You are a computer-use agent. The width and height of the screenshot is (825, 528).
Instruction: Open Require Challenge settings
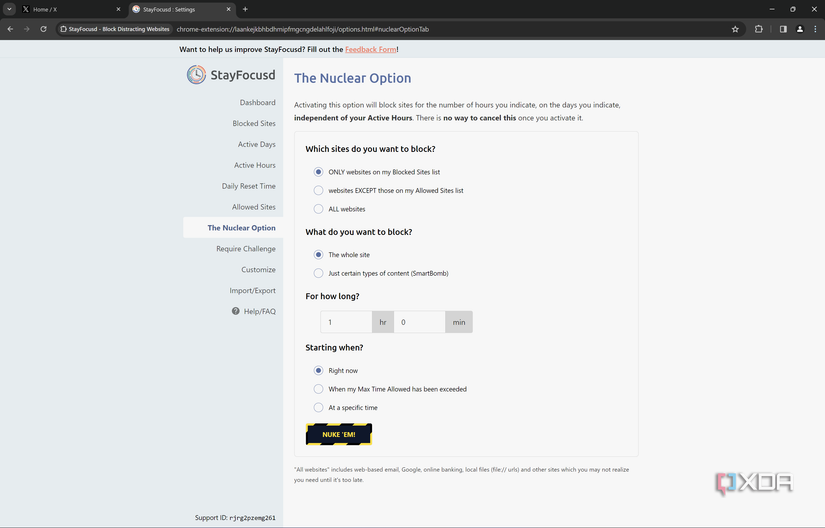246,249
